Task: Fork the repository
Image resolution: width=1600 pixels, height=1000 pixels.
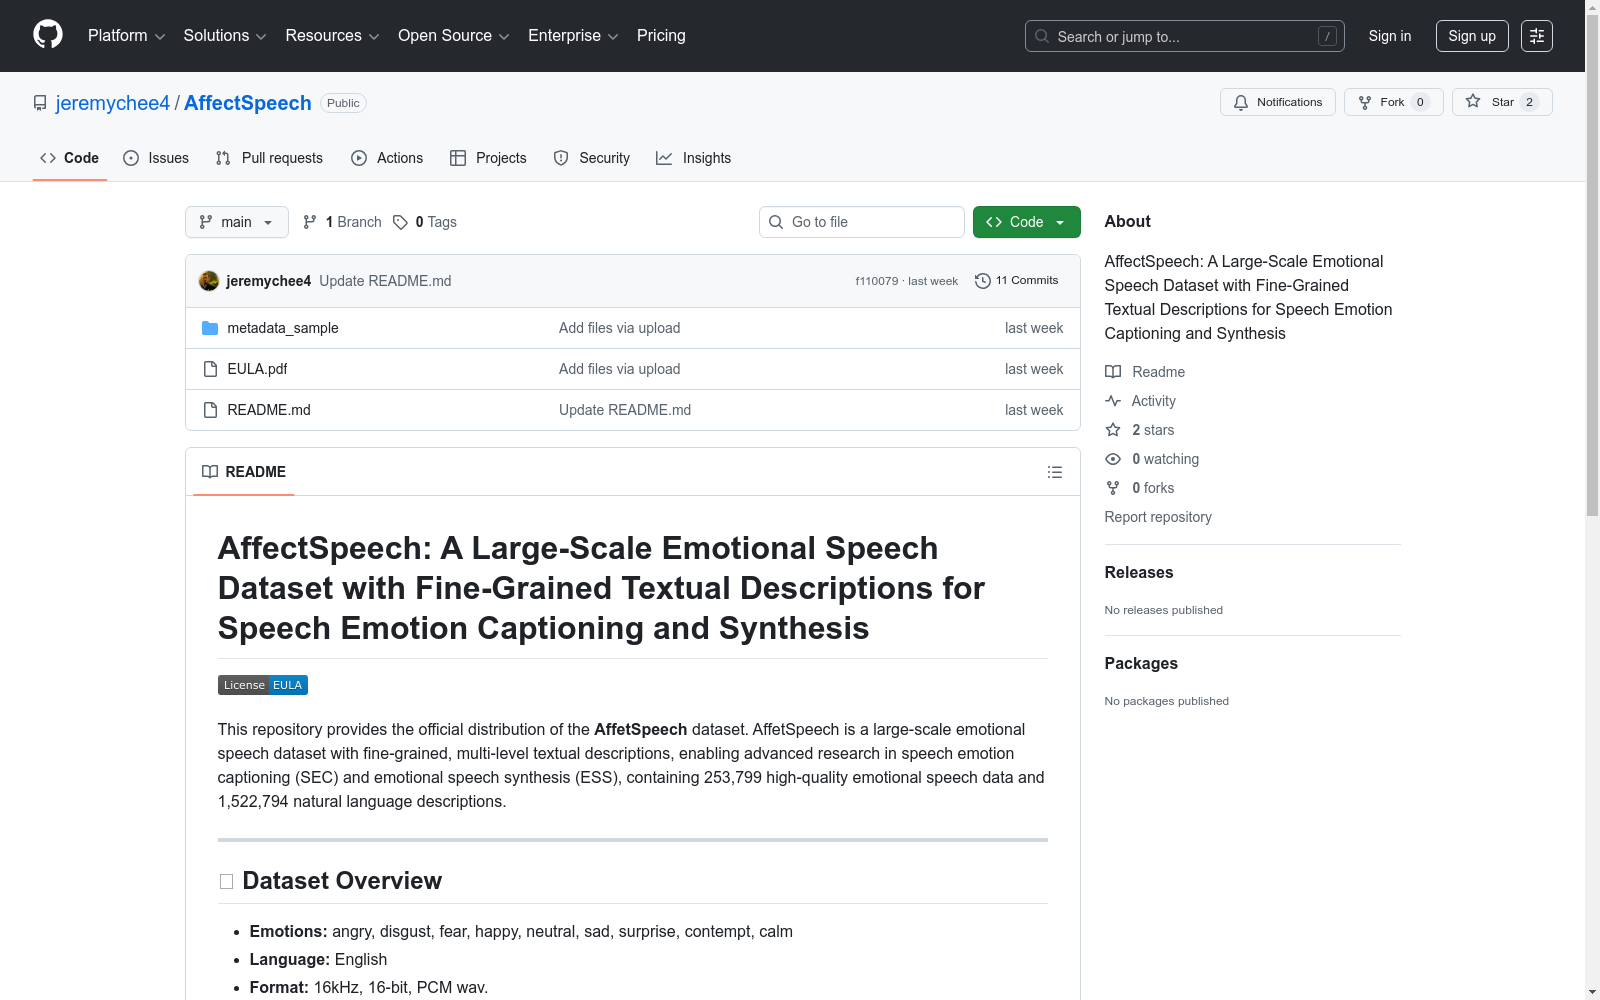Action: coord(1393,102)
